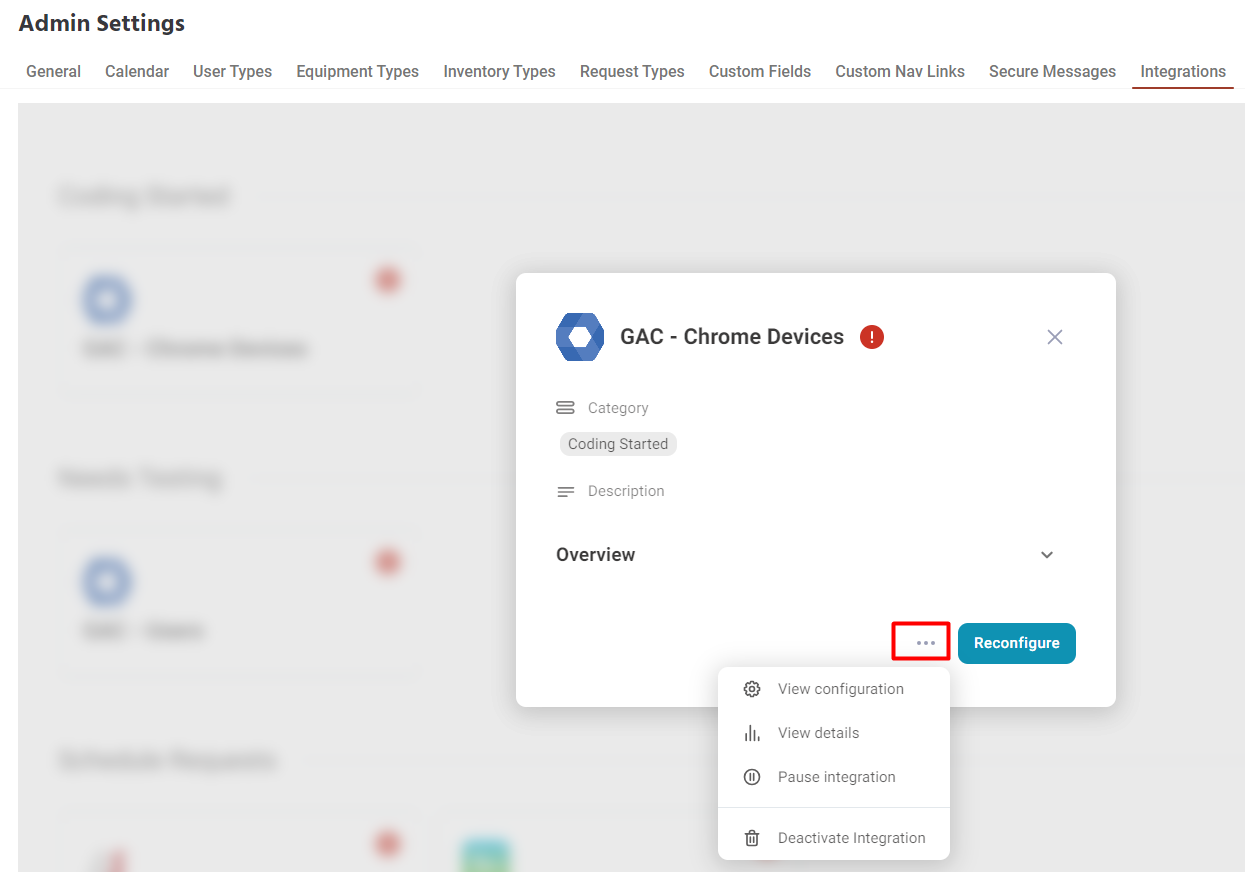
Task: Click the gear icon beside View configuration
Action: pos(752,689)
